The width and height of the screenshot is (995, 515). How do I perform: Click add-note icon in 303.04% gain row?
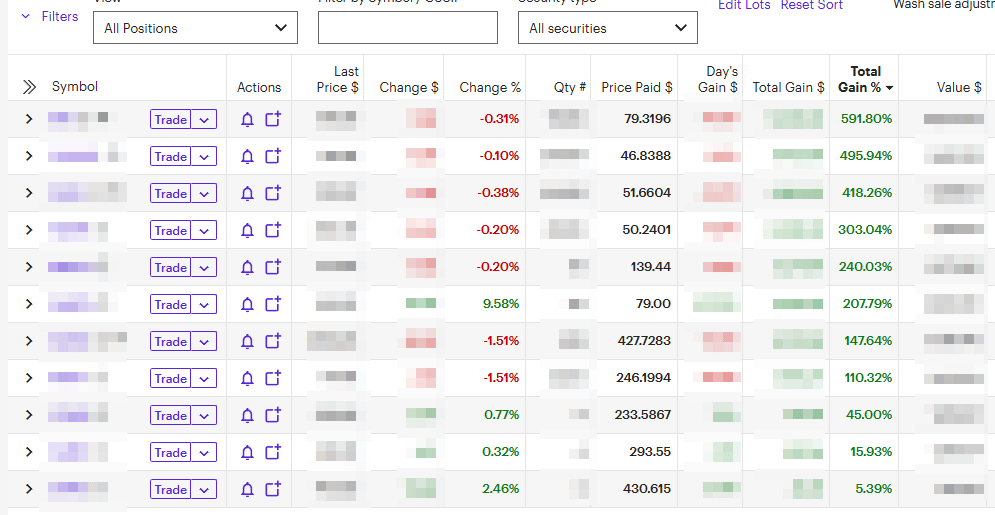pos(273,231)
